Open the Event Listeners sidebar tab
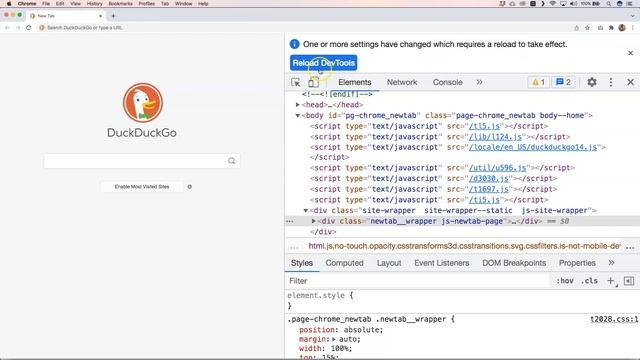 pyautogui.click(x=442, y=263)
